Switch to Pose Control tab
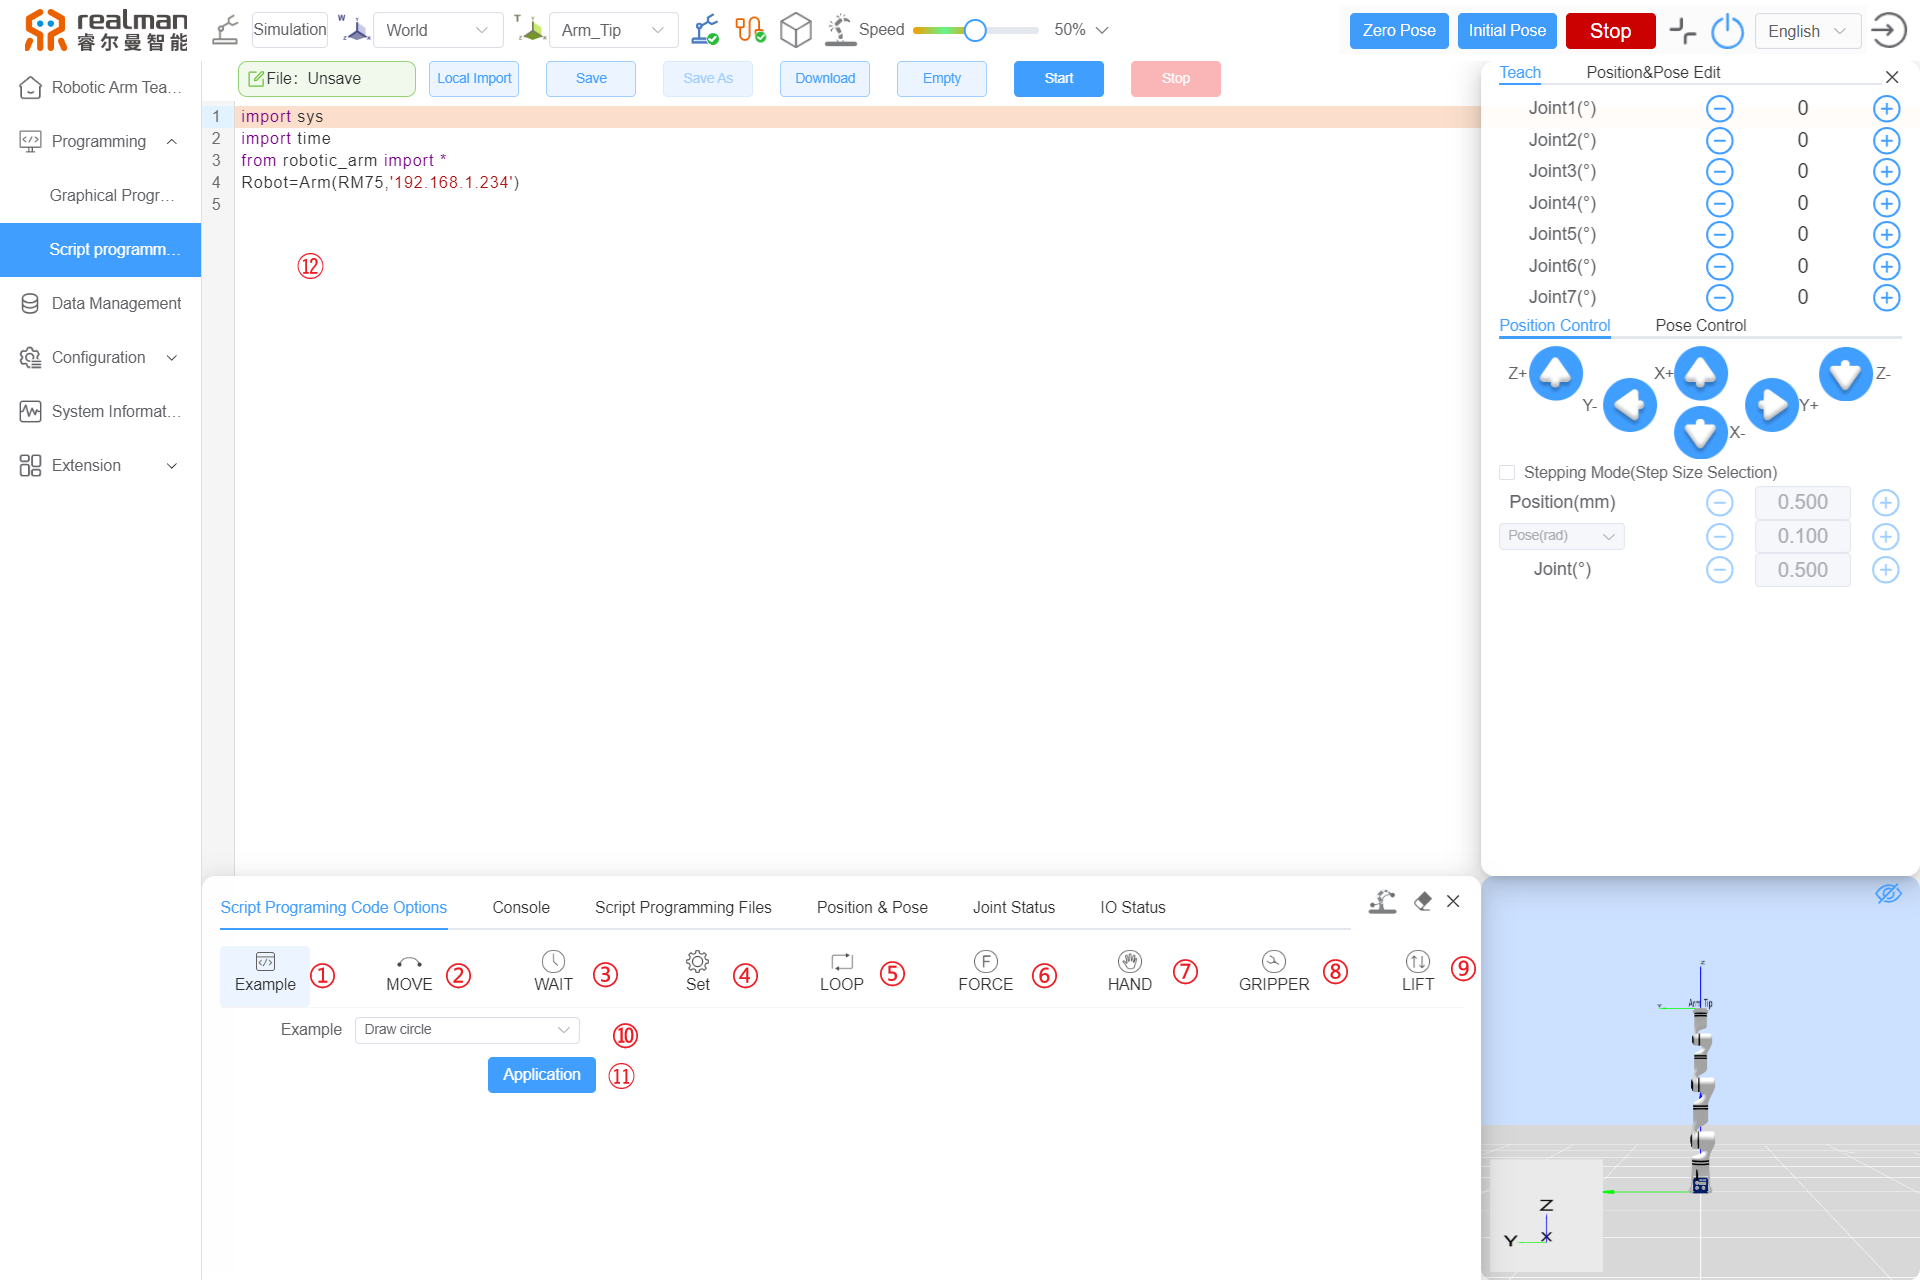The image size is (1920, 1280). (x=1699, y=324)
